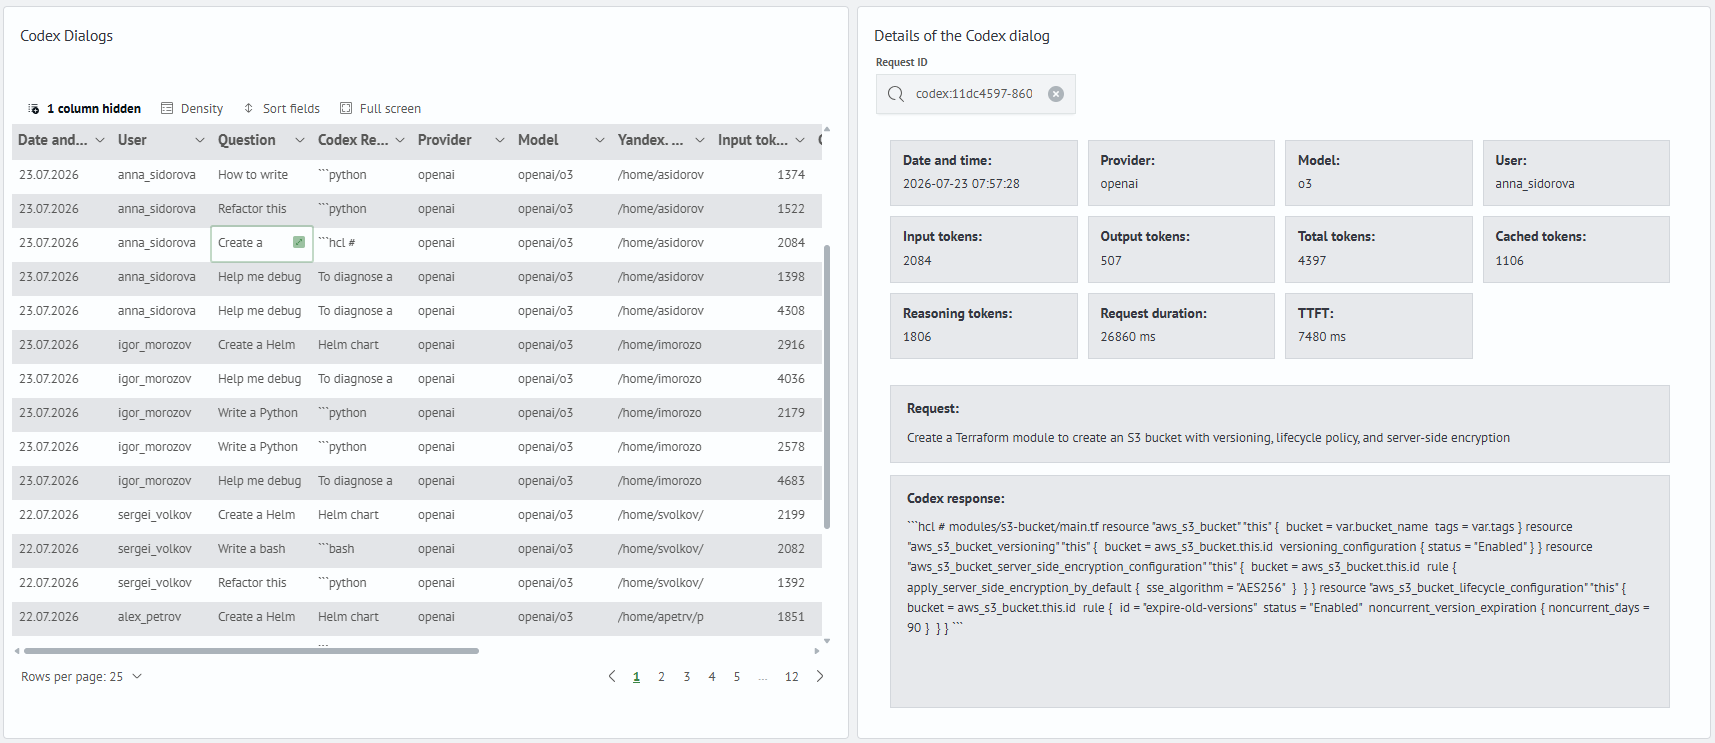
Task: Click Model value o3 in details
Action: pos(1305,184)
